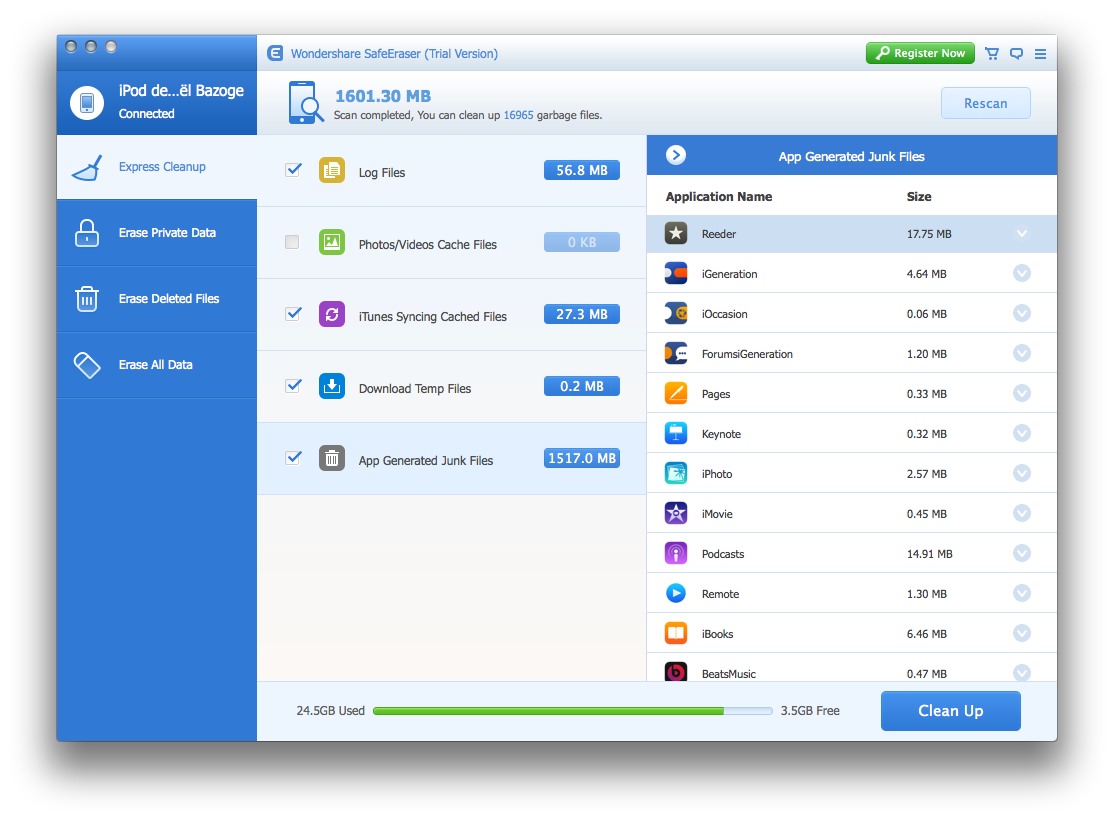Click the Register Now button
Viewport: 1114px width, 820px height.
tap(920, 53)
